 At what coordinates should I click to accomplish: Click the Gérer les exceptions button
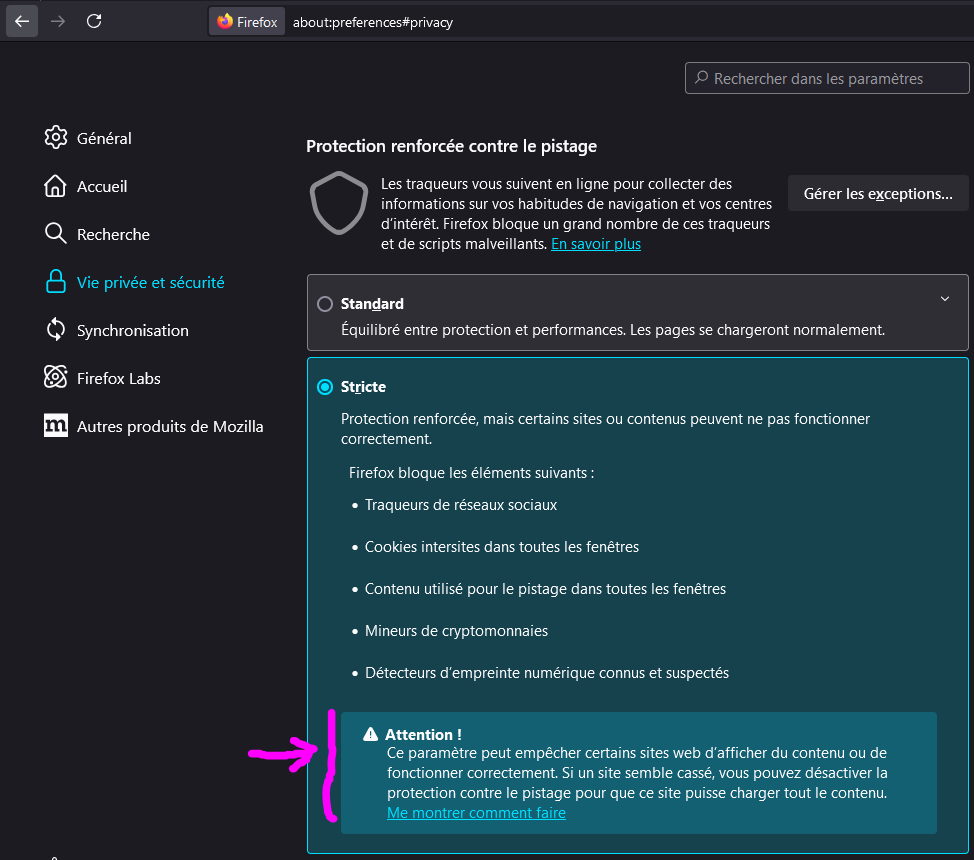point(878,194)
